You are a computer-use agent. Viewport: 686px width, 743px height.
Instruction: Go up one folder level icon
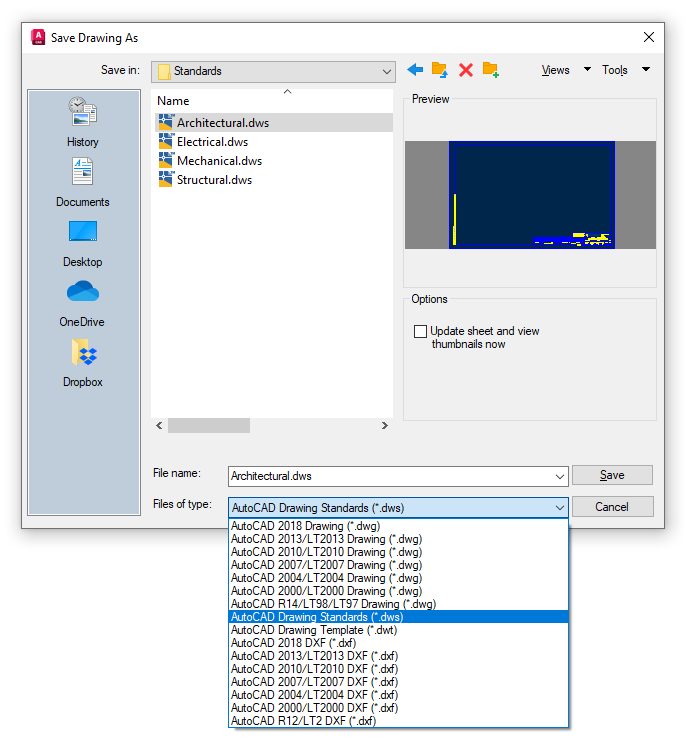coord(440,70)
